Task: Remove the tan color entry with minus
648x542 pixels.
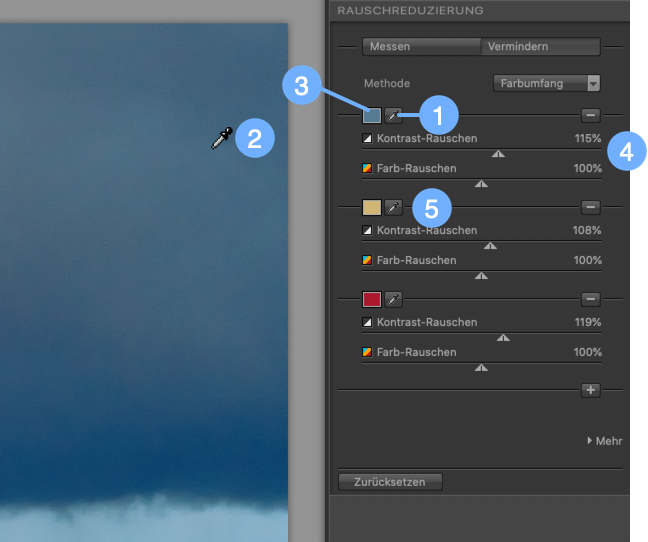Action: coord(591,207)
